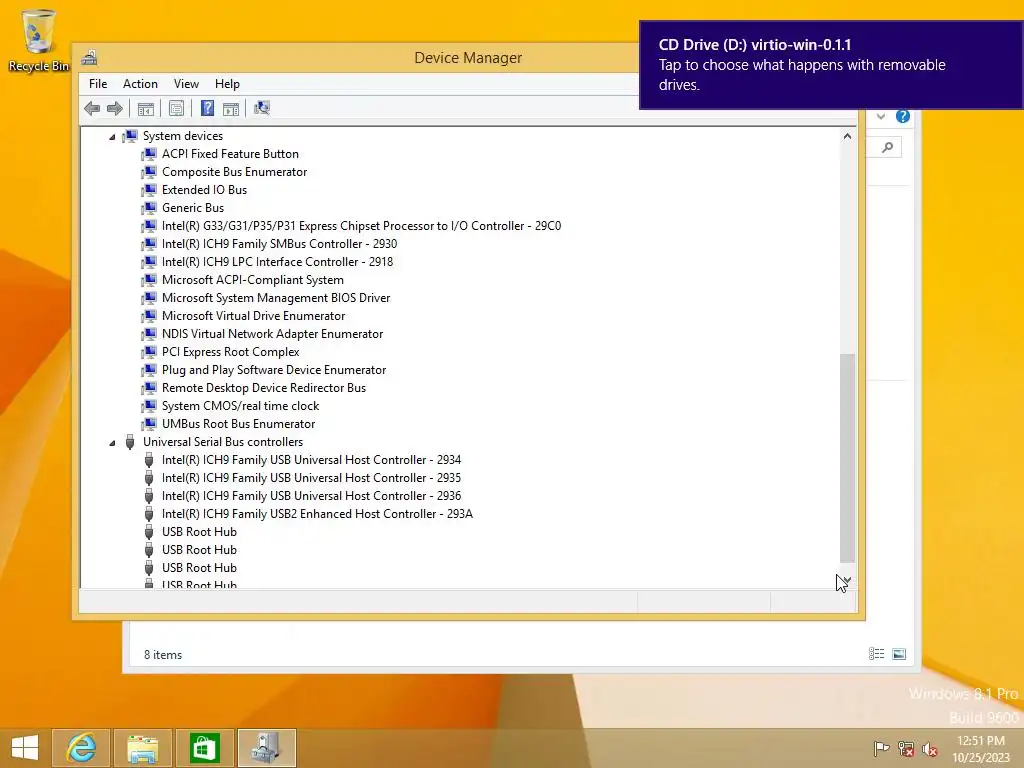Open Properties from the toolbar icon

click(x=176, y=108)
